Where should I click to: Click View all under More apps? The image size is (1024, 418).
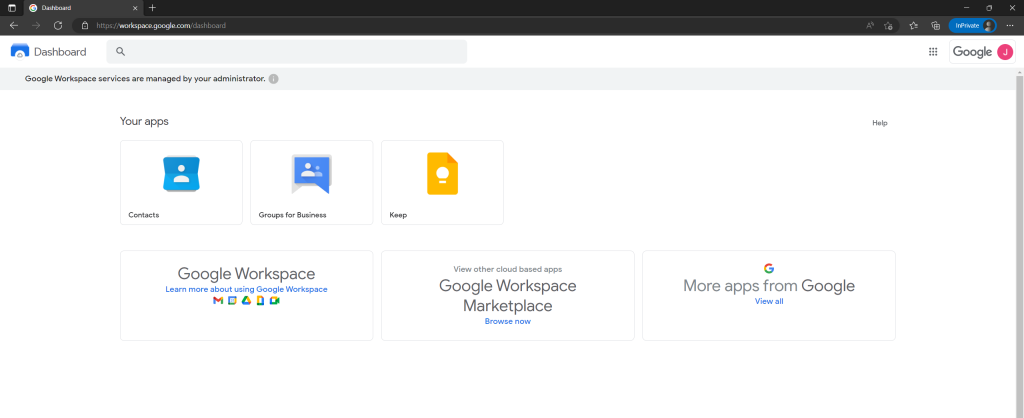[769, 301]
